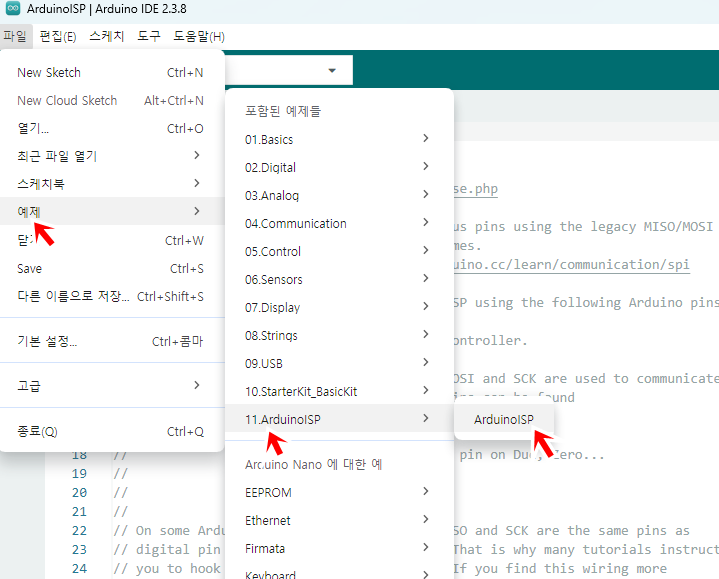Expand 11.ArduinoISP examples
The height and width of the screenshot is (579, 719).
point(339,418)
